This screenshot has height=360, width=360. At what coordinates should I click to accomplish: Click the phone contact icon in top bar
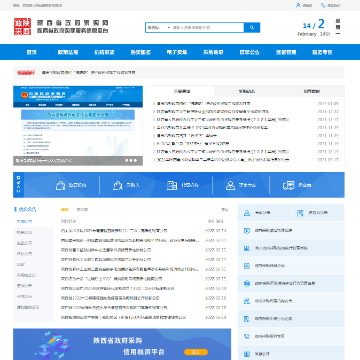323,5
